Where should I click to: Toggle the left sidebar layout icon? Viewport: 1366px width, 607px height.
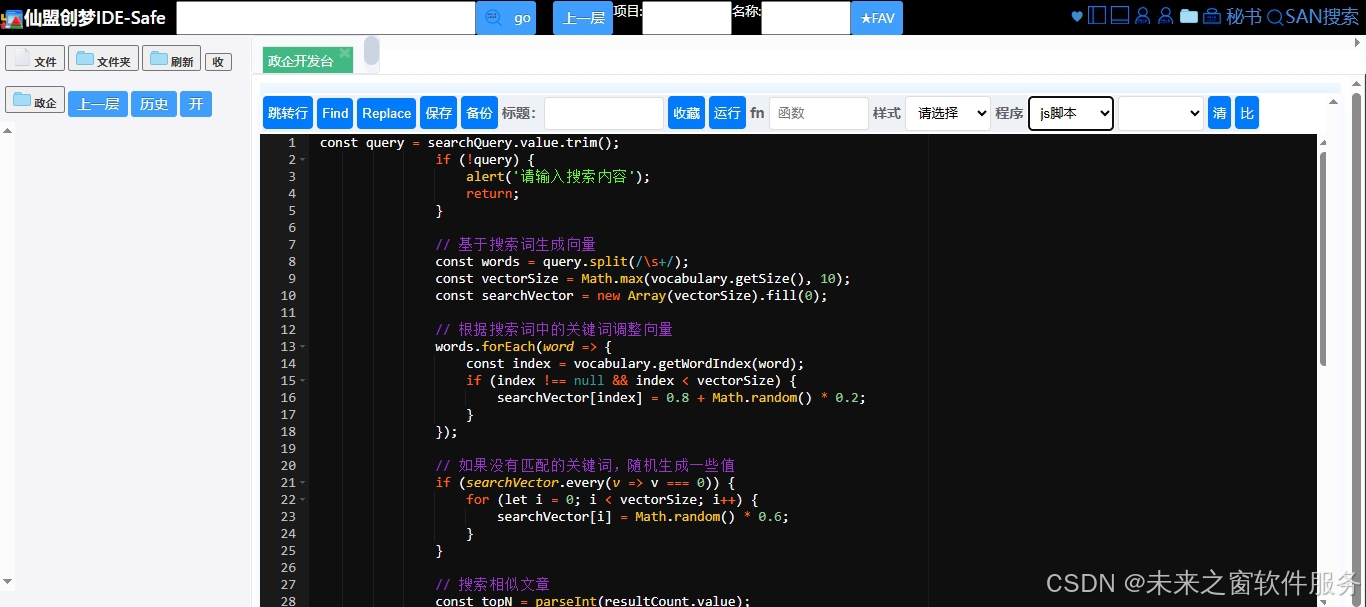(x=1097, y=16)
